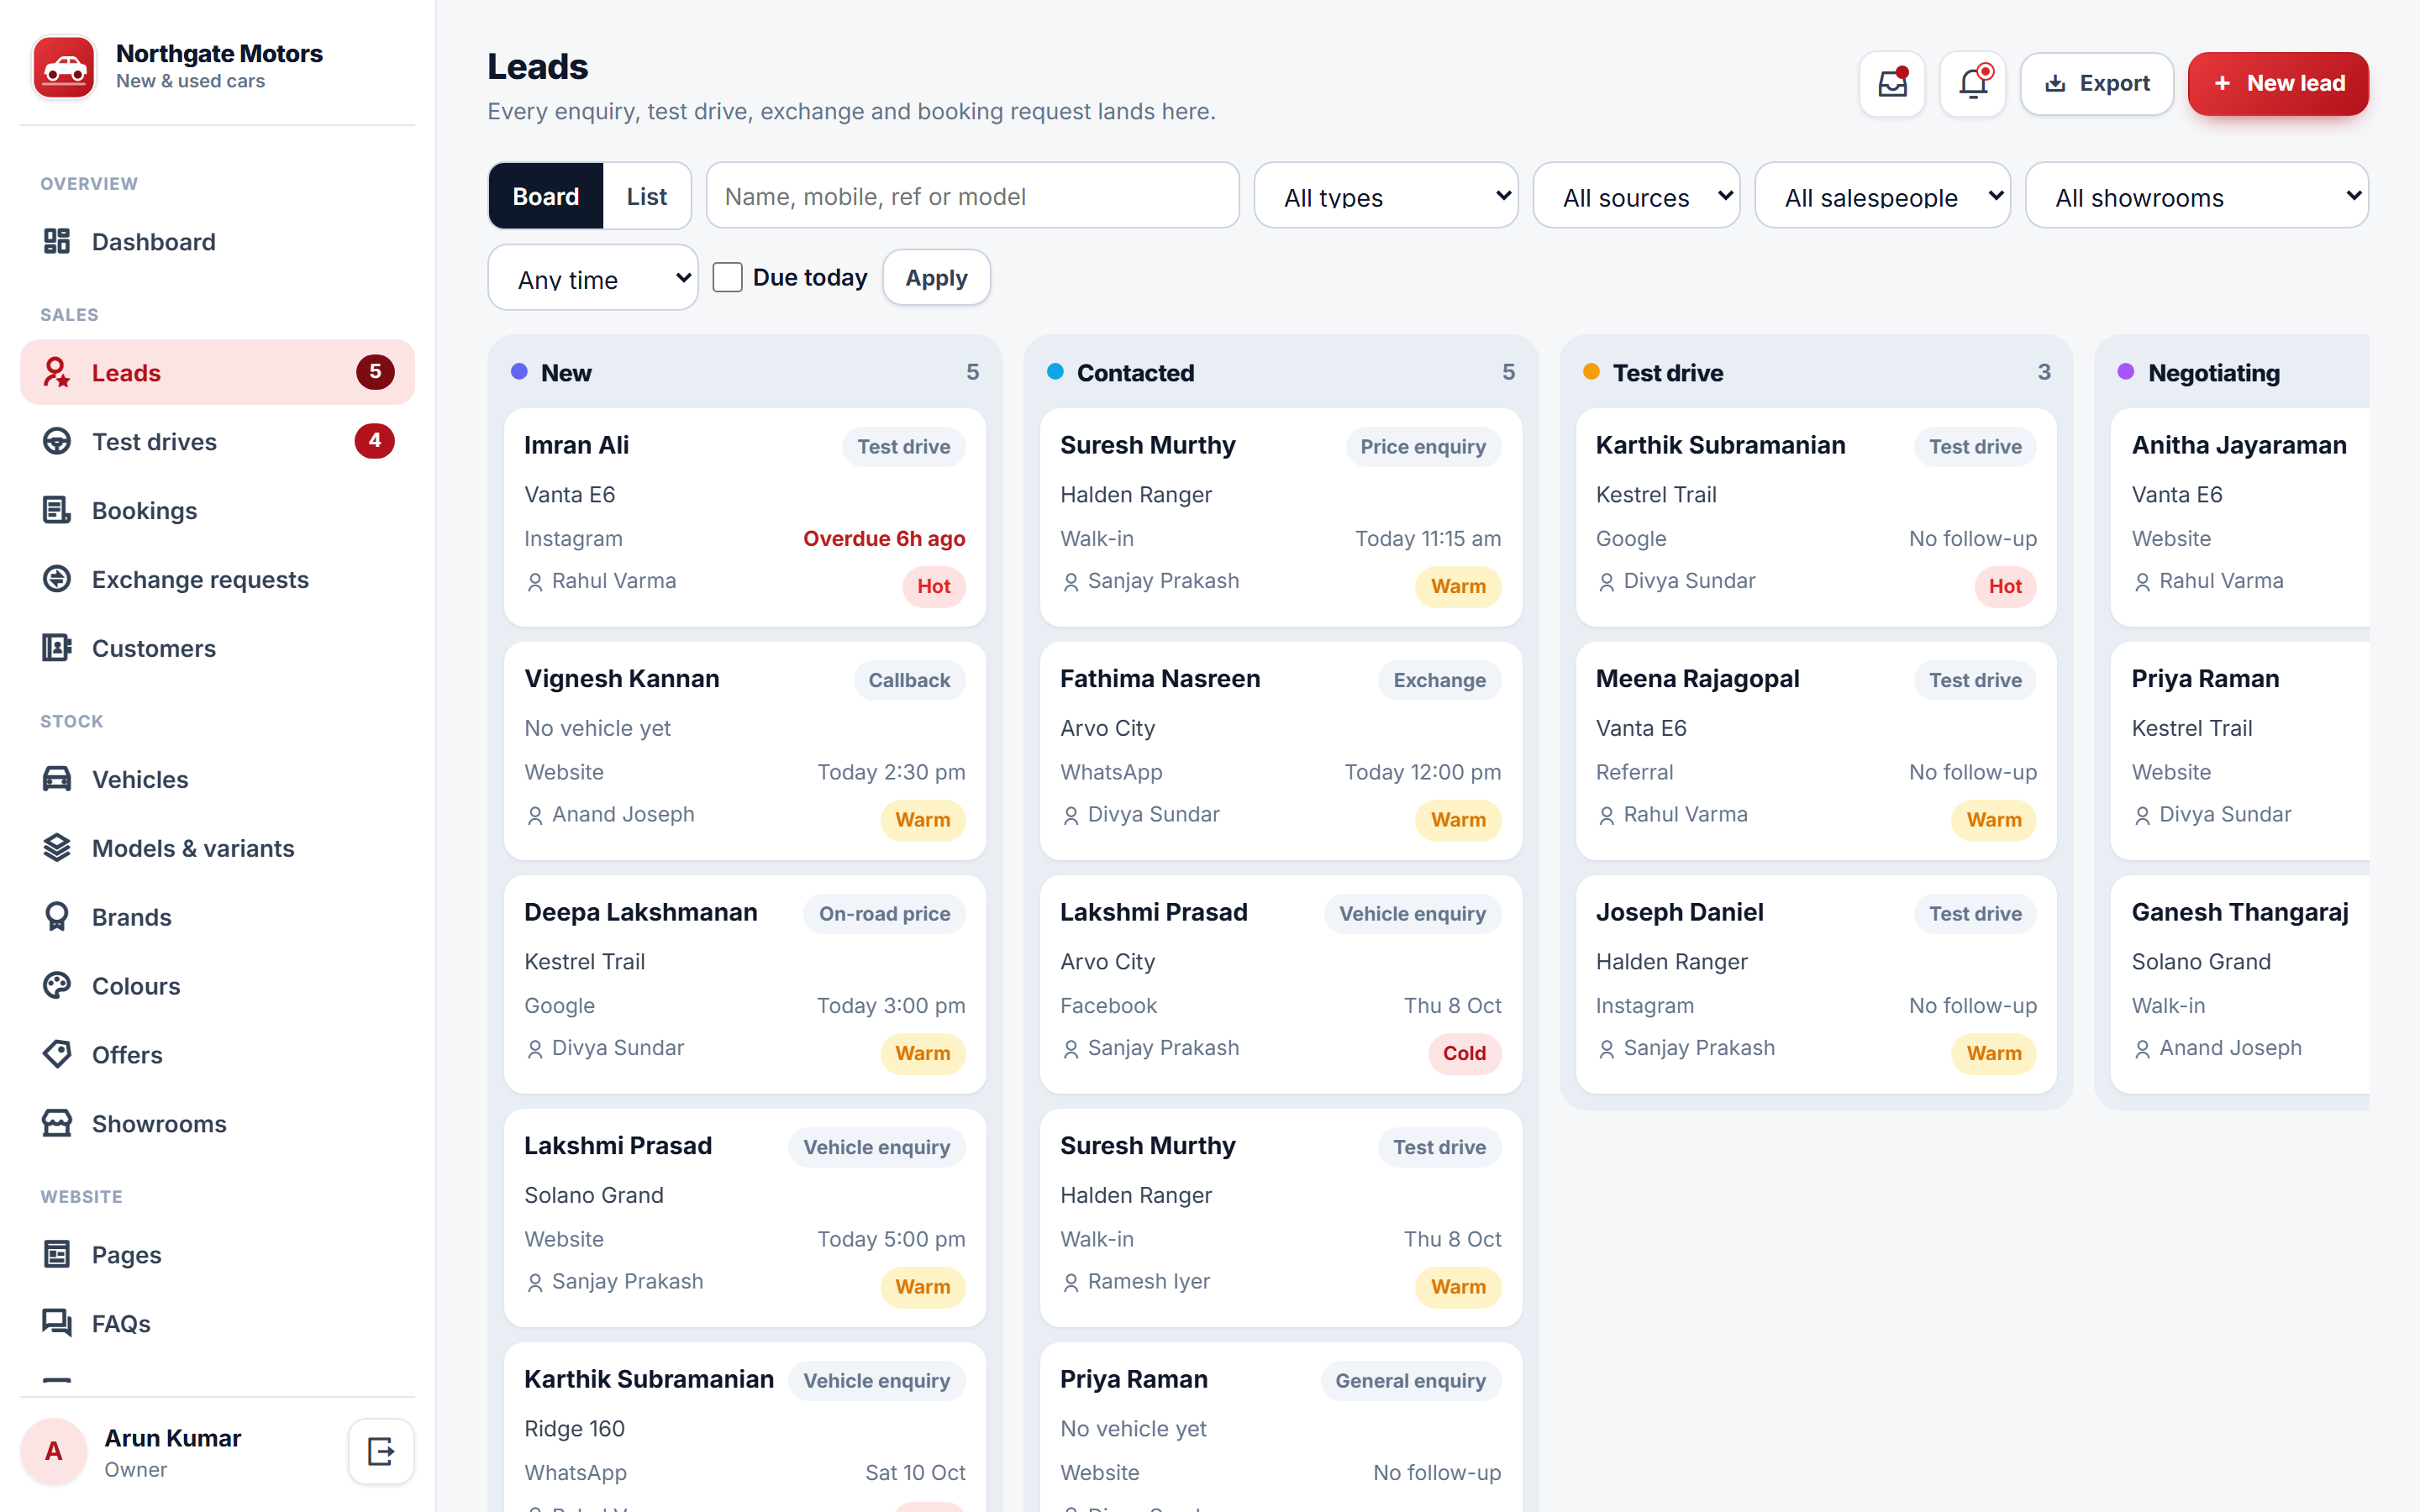
Task: Click Hot tag on Karthik Subramanian
Action: [2005, 586]
